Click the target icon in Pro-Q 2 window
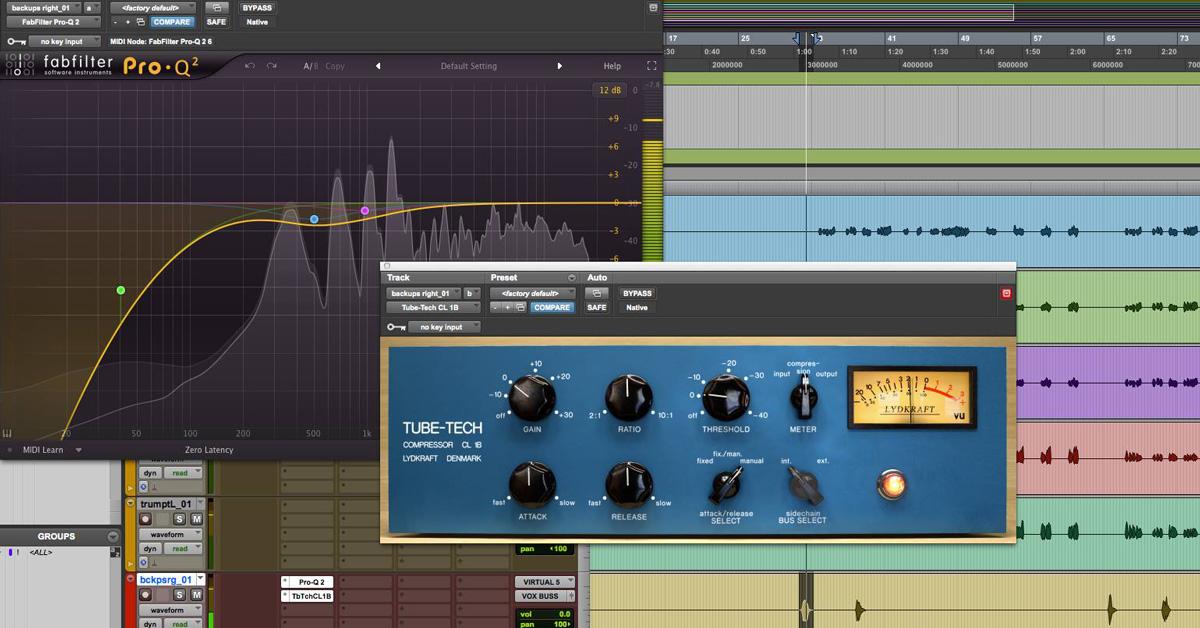Viewport: 1200px width, 628px height. [x=653, y=8]
